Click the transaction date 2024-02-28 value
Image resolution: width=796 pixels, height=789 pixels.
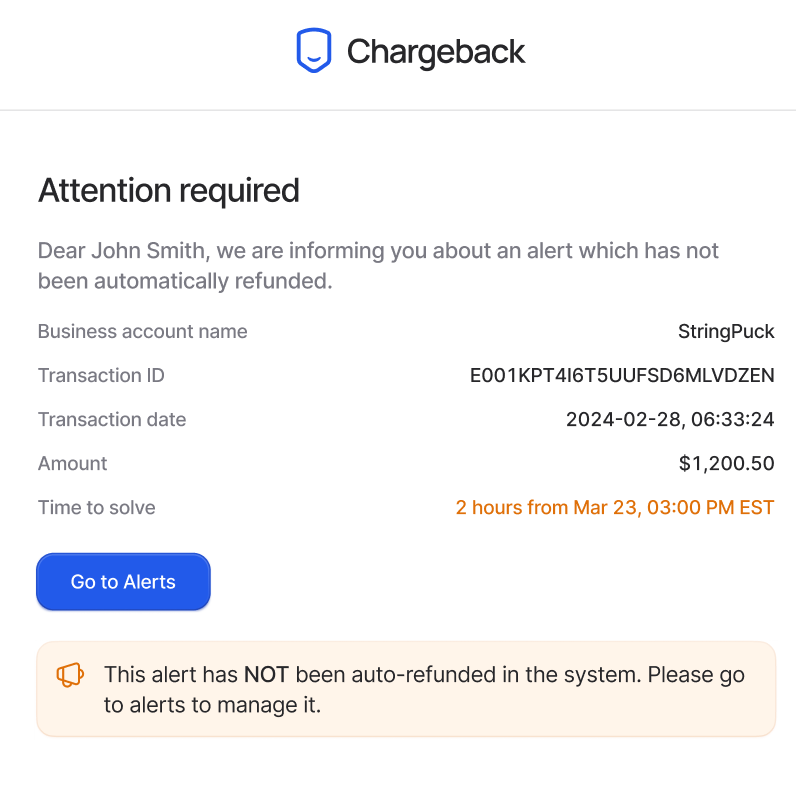670,419
